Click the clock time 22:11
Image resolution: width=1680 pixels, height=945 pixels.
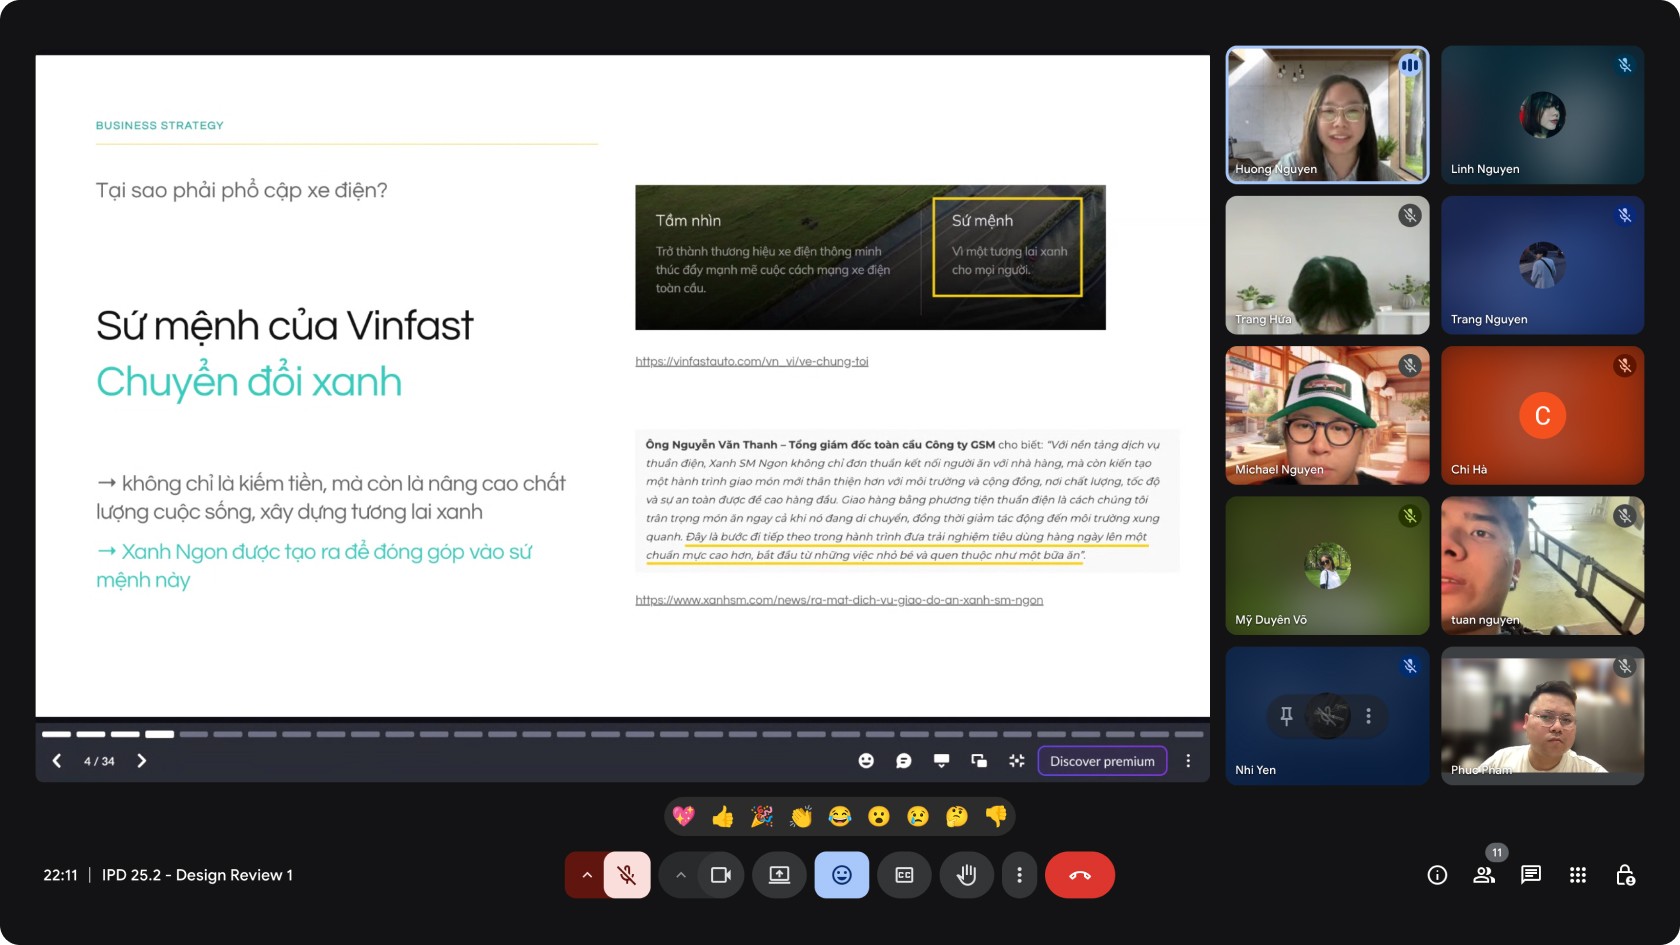click(x=60, y=875)
